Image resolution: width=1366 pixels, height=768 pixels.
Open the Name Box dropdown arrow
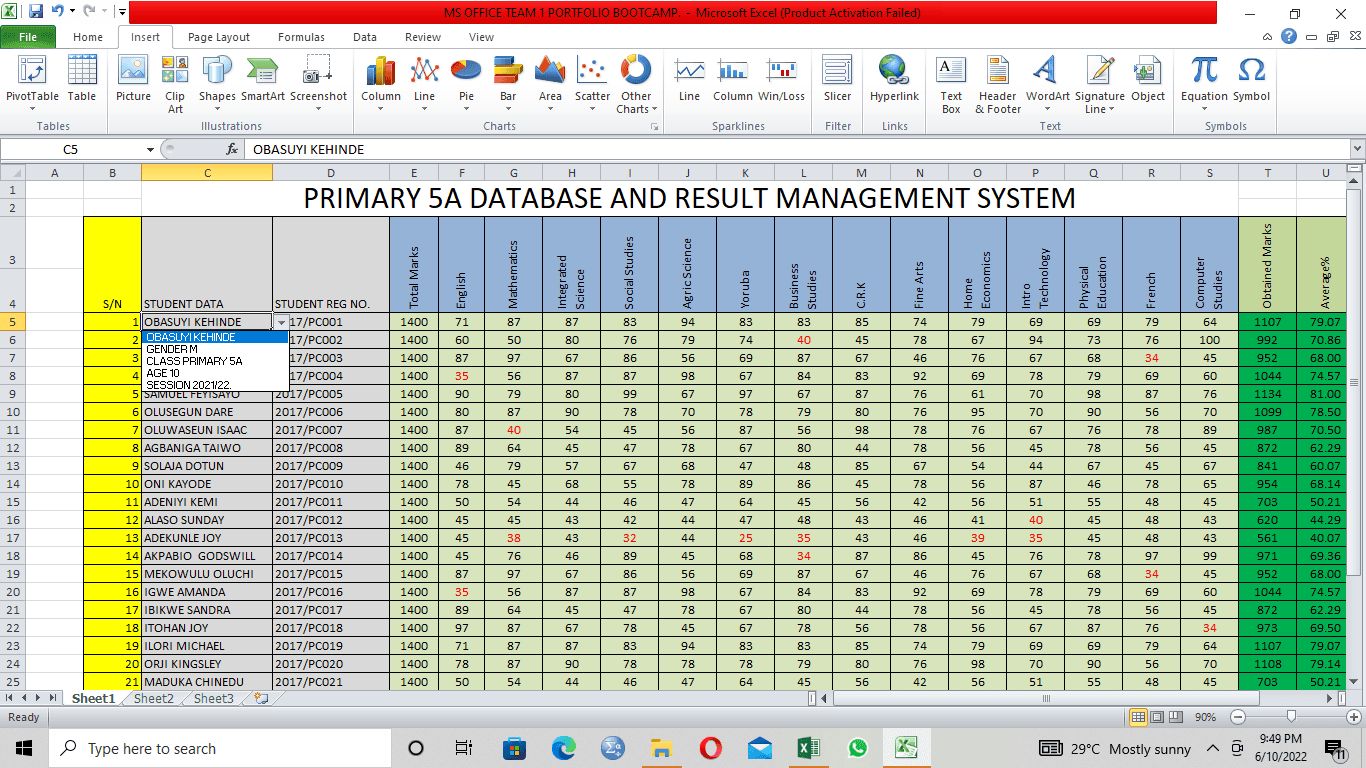(x=150, y=150)
